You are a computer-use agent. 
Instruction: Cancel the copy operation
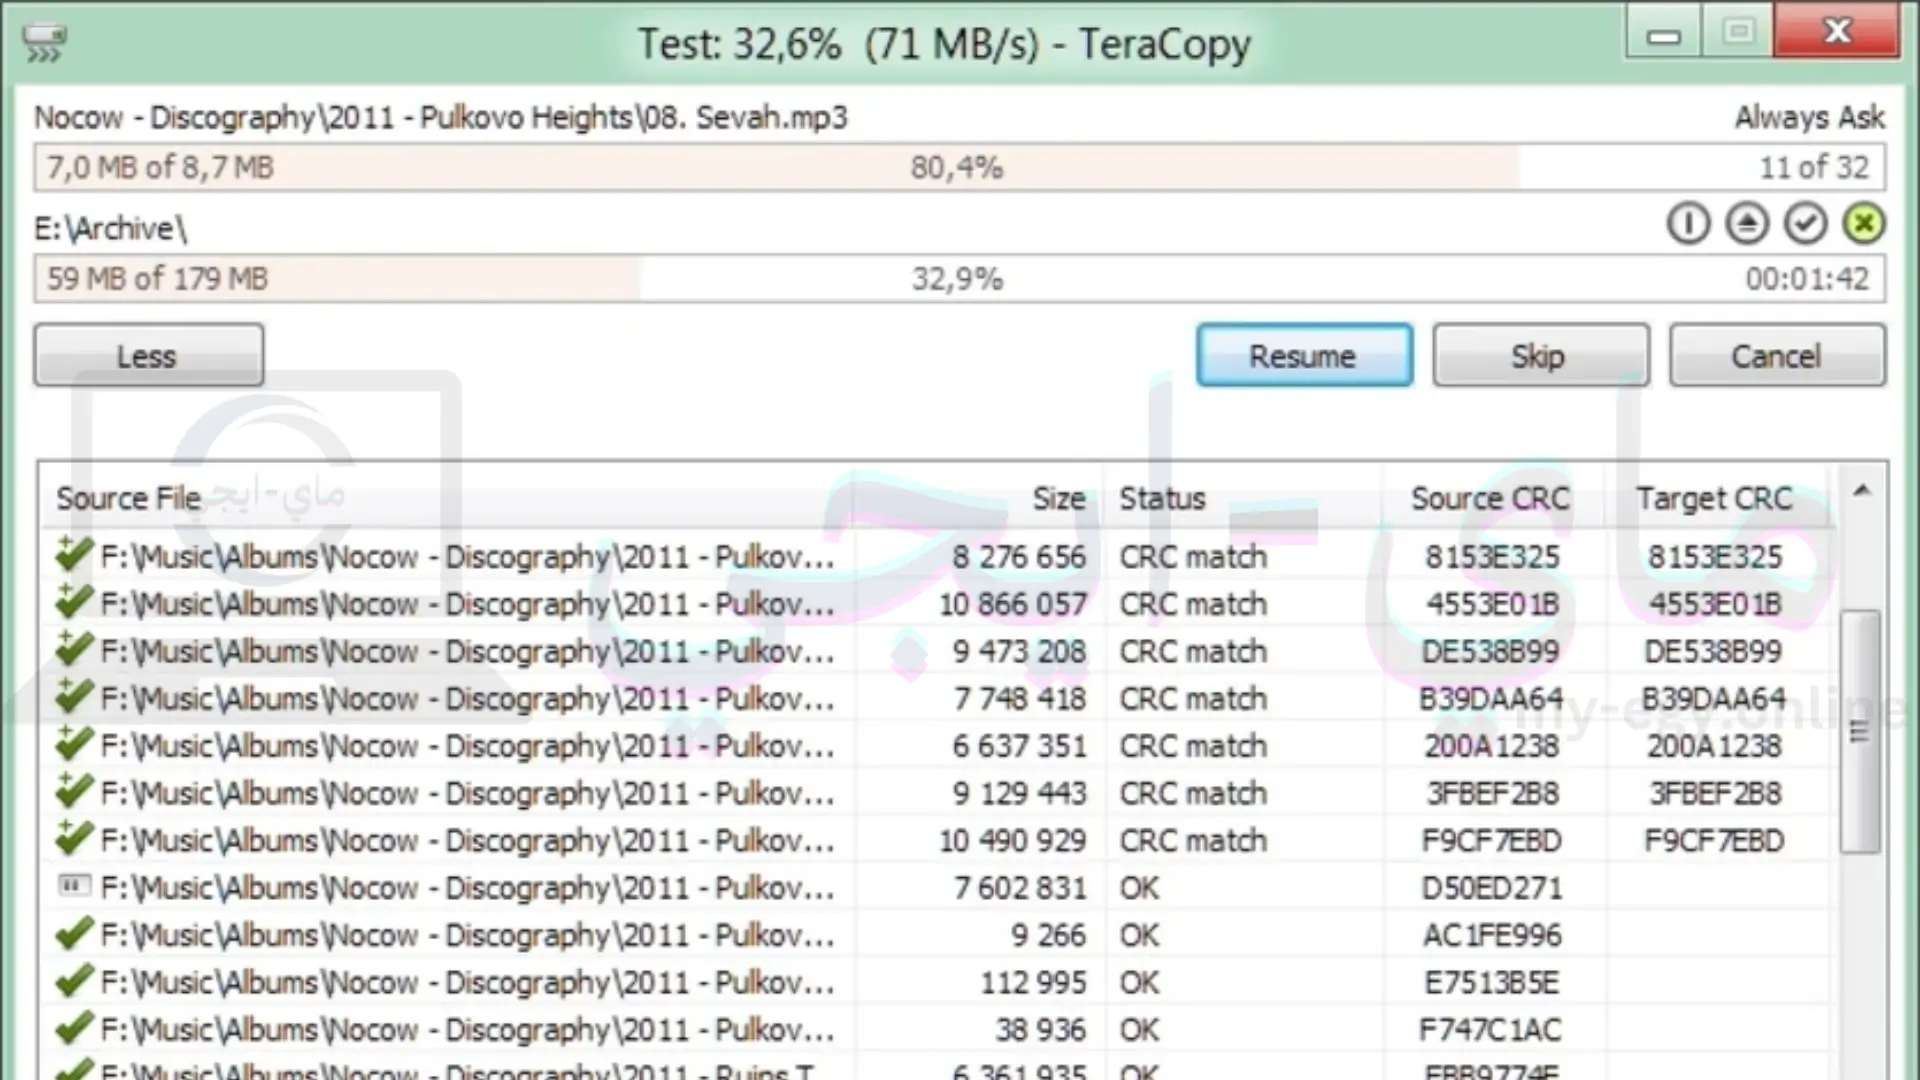pos(1777,355)
